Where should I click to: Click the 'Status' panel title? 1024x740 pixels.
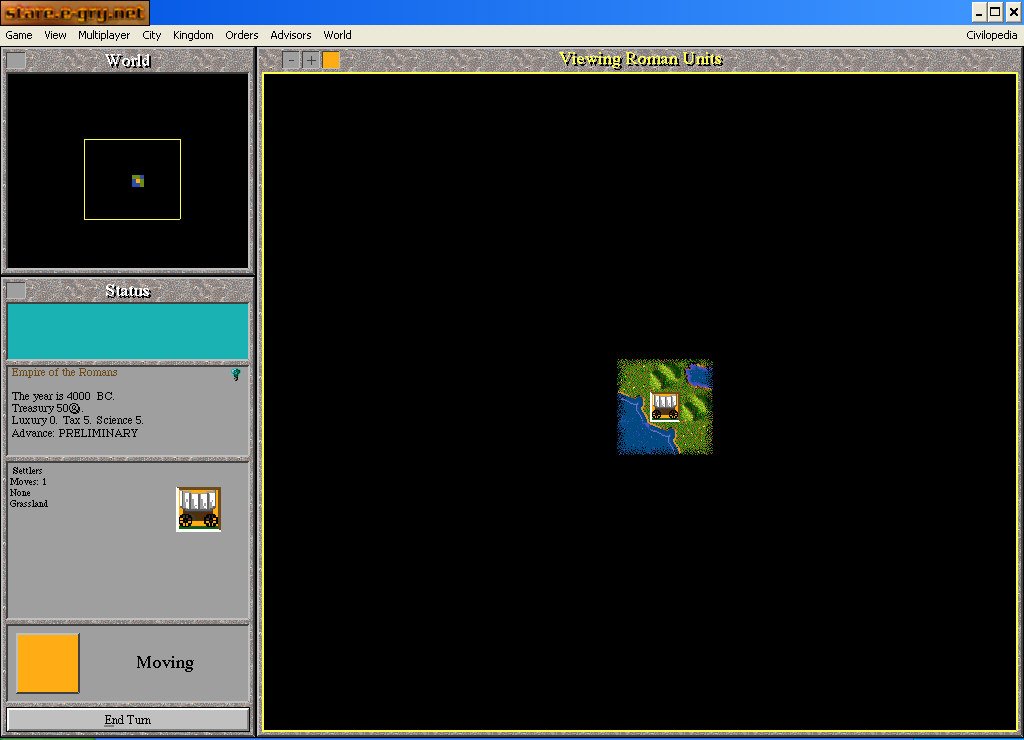click(x=128, y=291)
